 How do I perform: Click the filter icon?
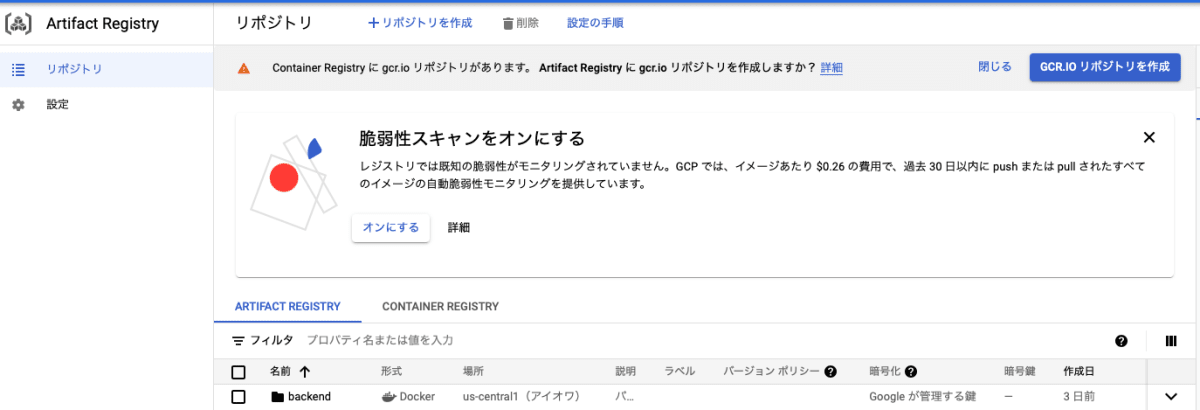(x=239, y=341)
